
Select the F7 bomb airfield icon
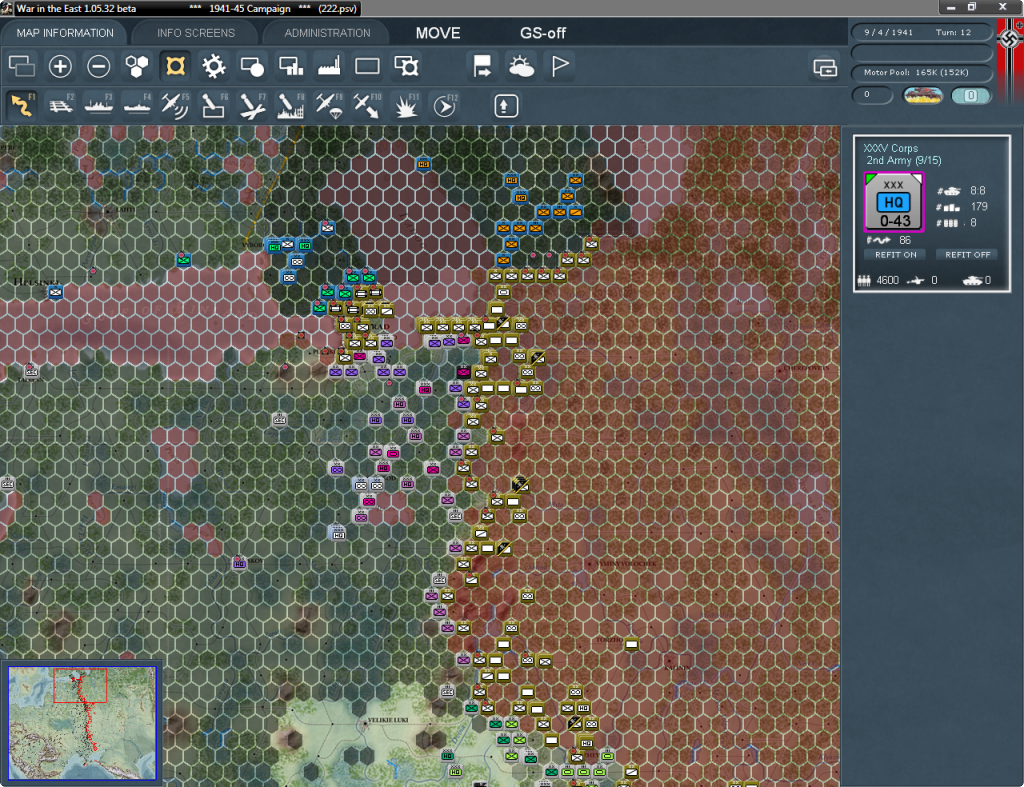[x=252, y=106]
